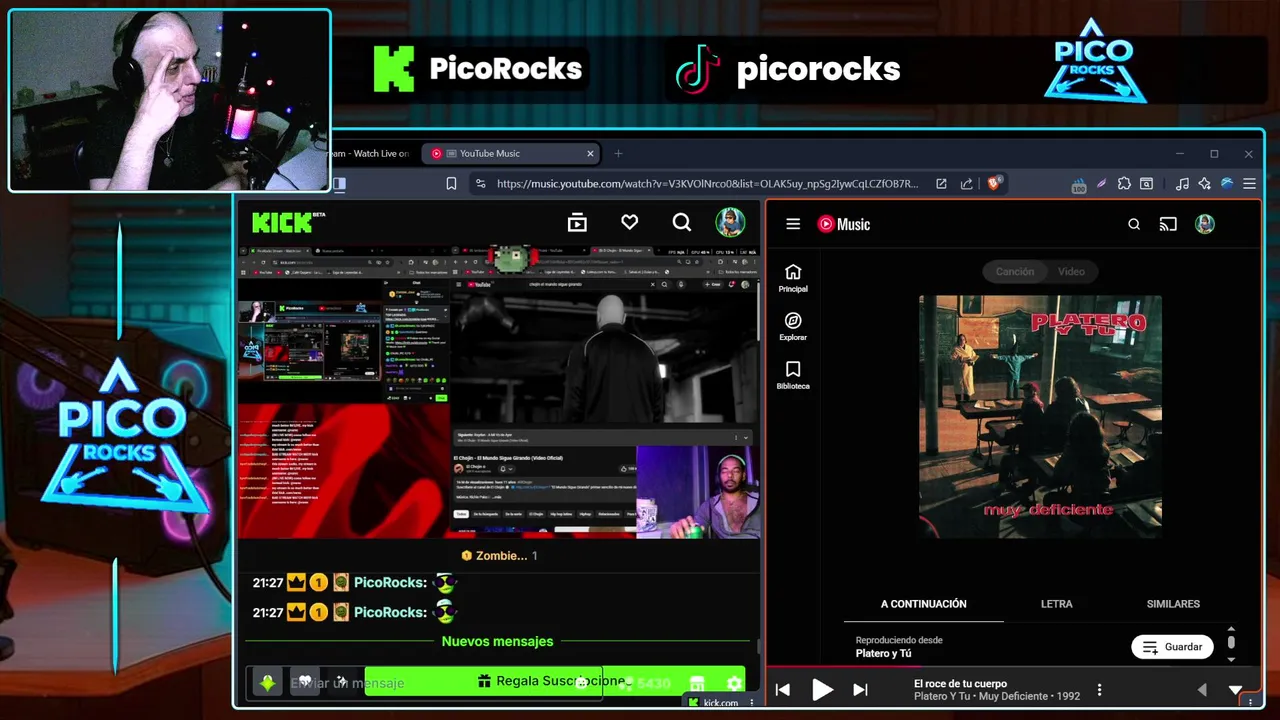Open Leo AI sparkle icon in toolbar

coord(1204,184)
